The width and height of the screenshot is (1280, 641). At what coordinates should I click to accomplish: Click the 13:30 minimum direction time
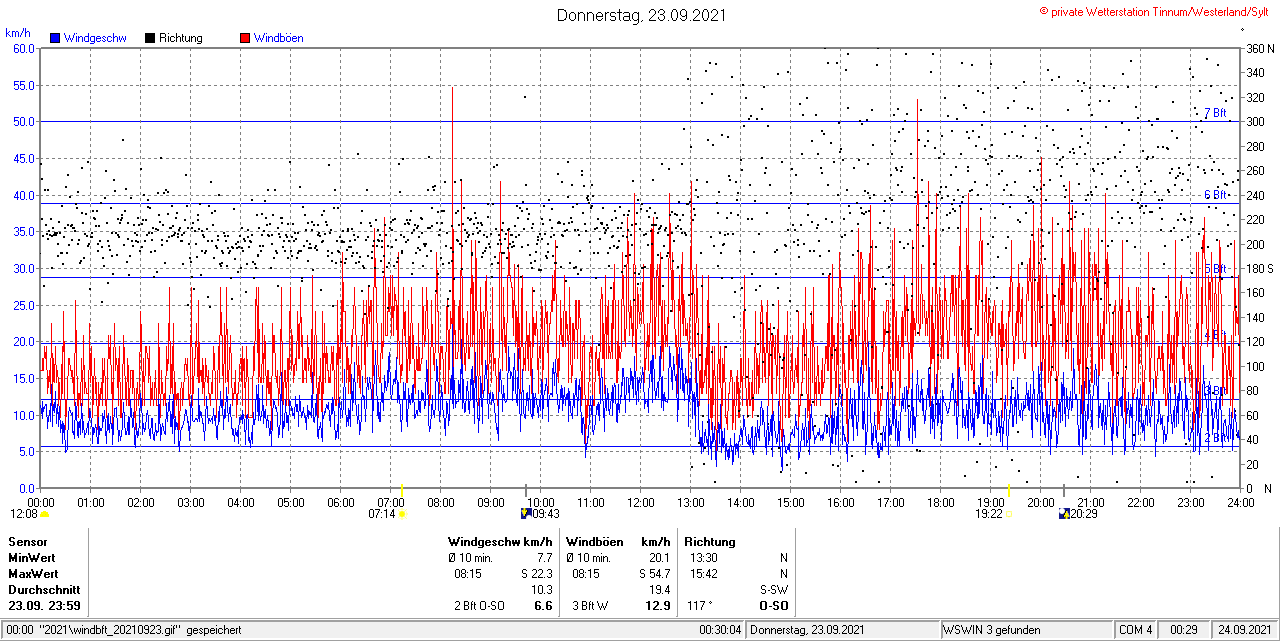click(x=702, y=558)
